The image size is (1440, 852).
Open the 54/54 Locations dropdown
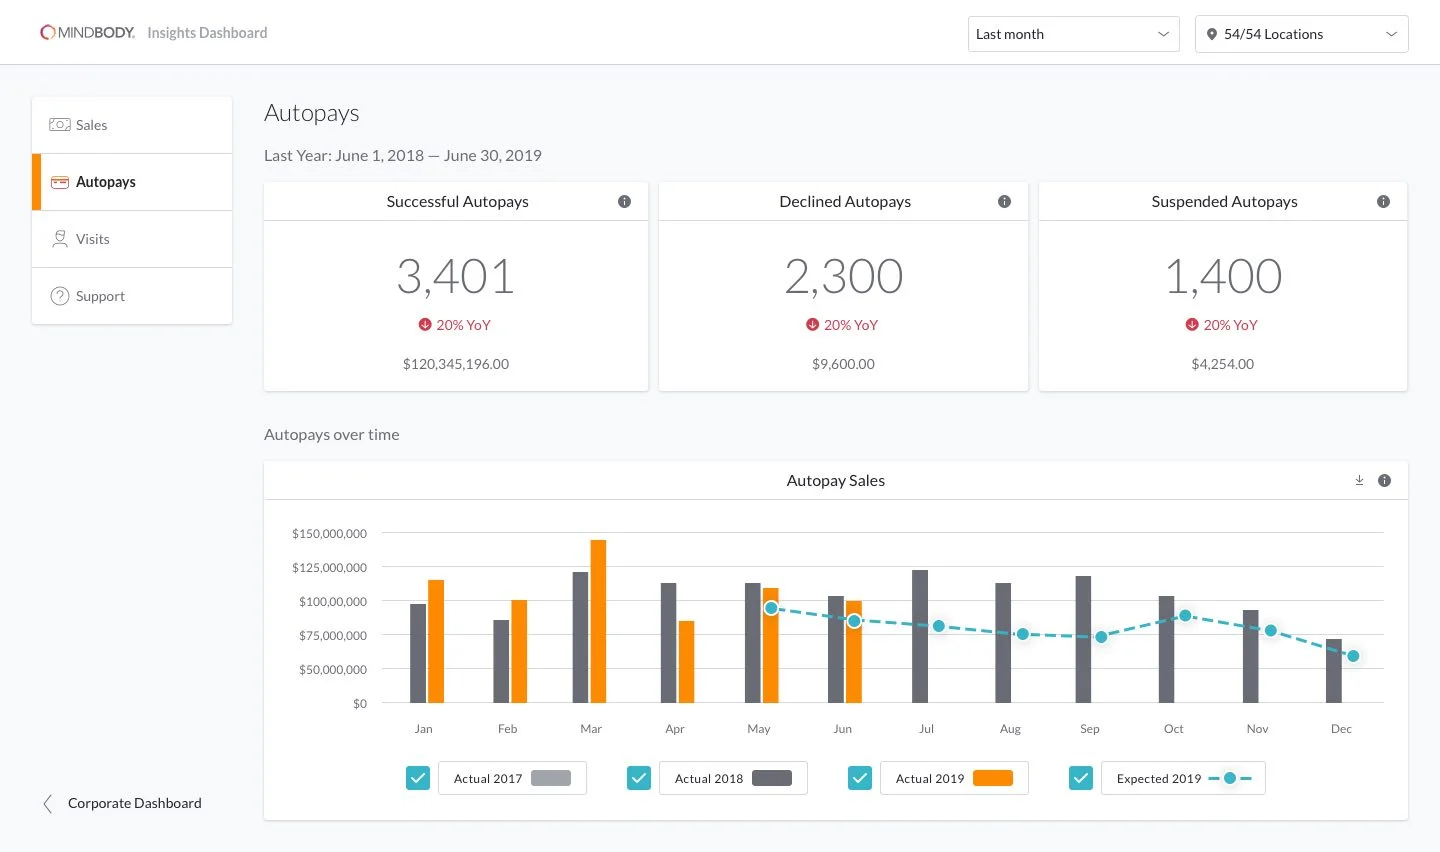(1301, 34)
